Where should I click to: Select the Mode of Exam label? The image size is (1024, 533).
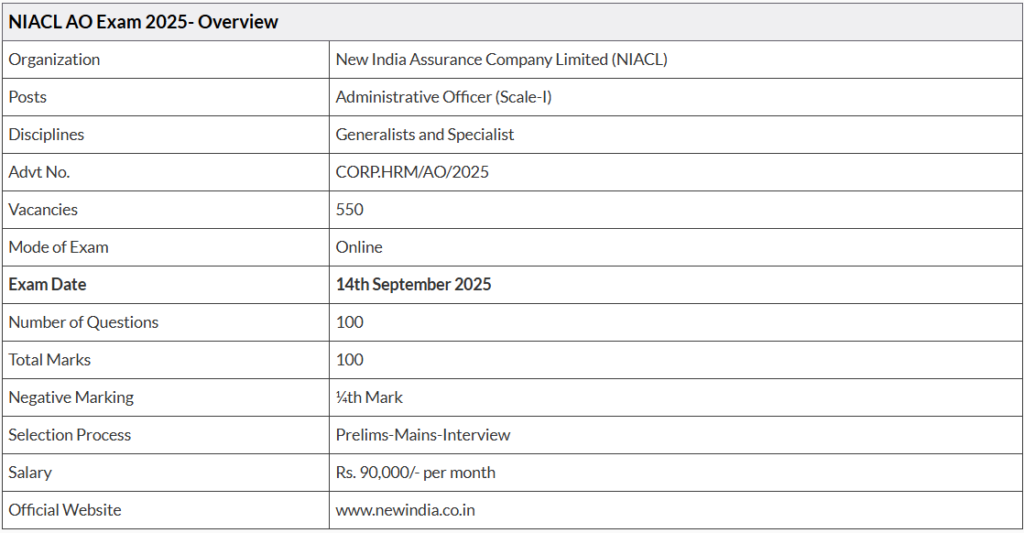[x=58, y=247]
